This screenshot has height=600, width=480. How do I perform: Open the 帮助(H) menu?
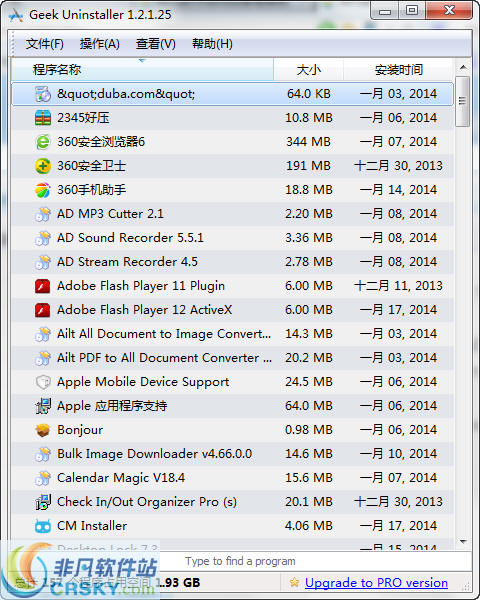click(x=212, y=44)
